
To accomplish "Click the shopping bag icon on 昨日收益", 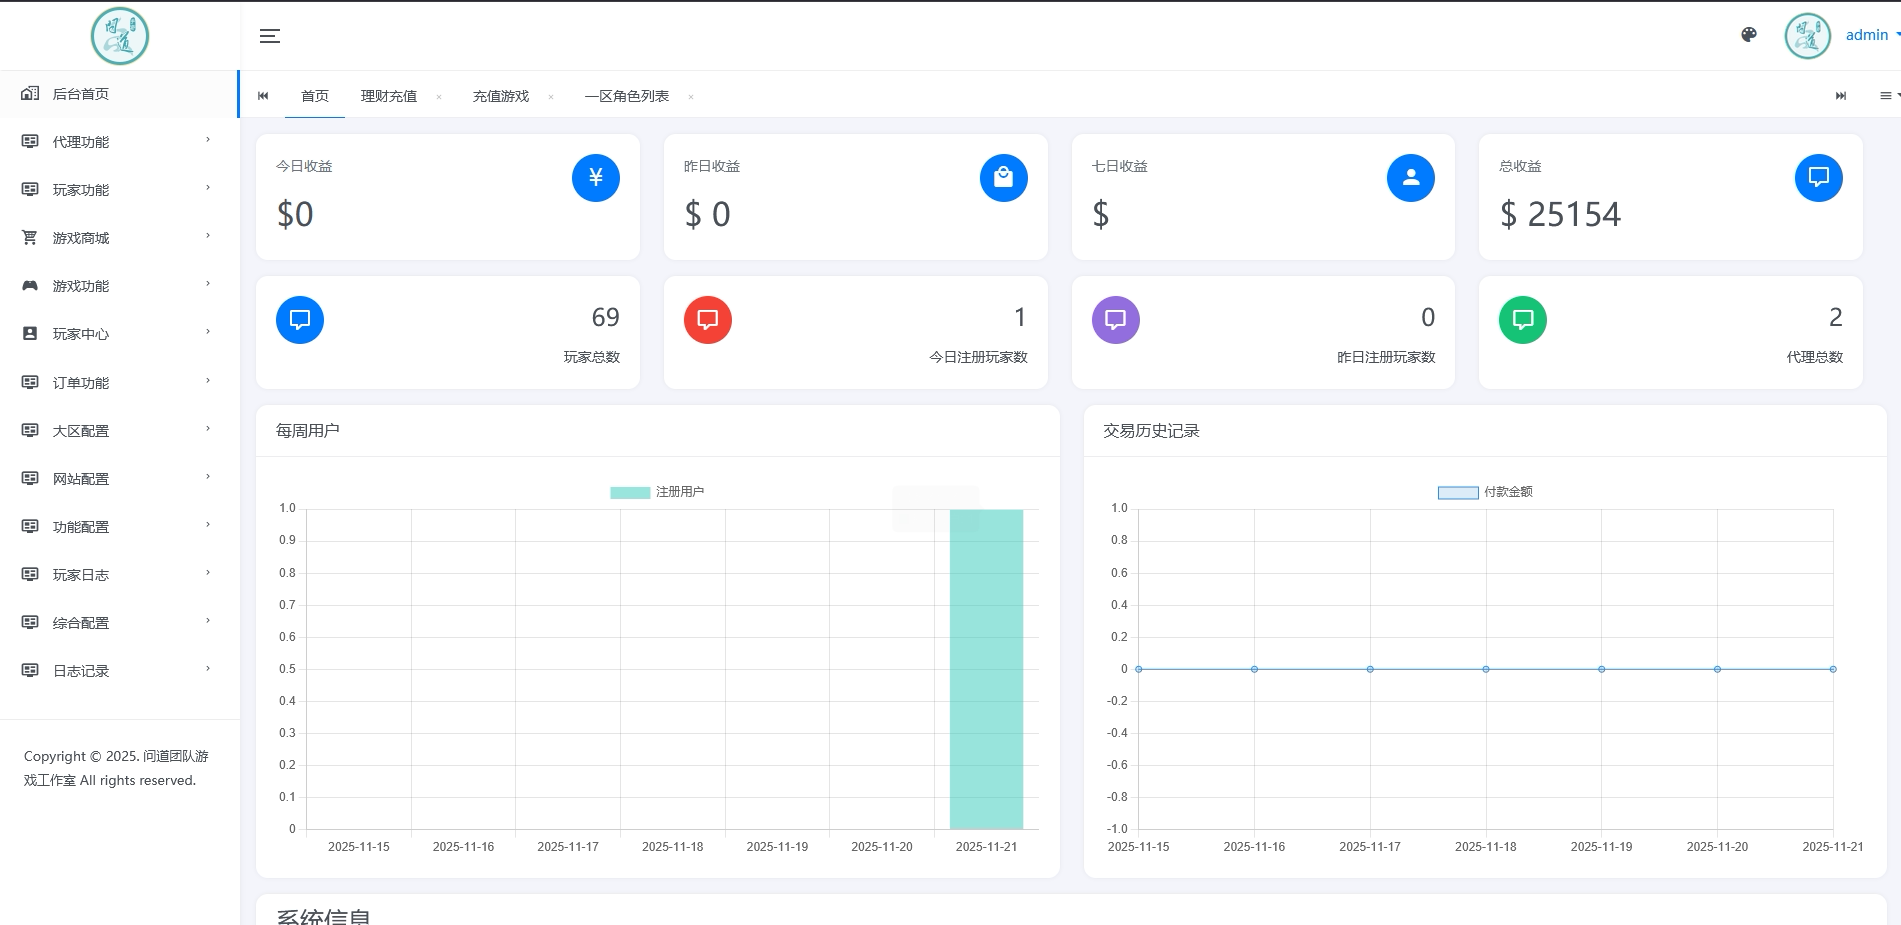I will [x=1004, y=178].
